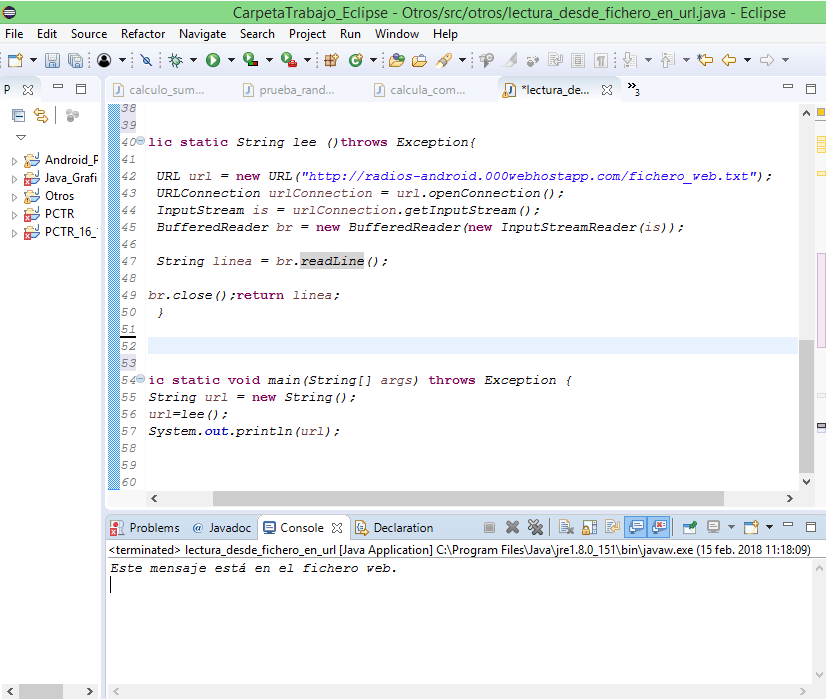Click the Save All icon

click(75, 60)
